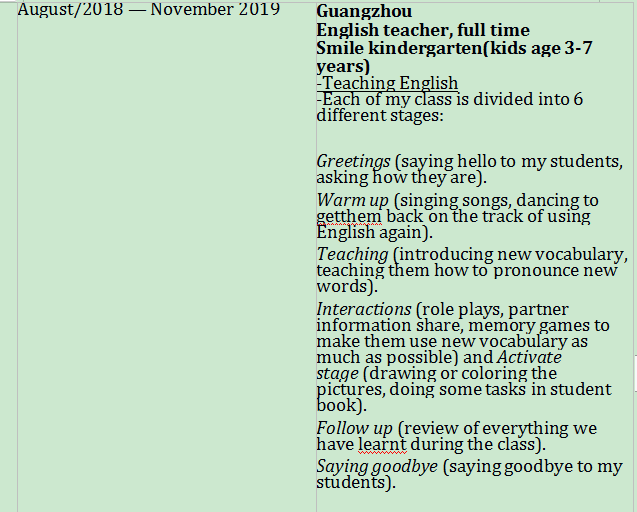Click the italic word "Interactions"
Screen dimensions: 637x512
click(x=363, y=309)
